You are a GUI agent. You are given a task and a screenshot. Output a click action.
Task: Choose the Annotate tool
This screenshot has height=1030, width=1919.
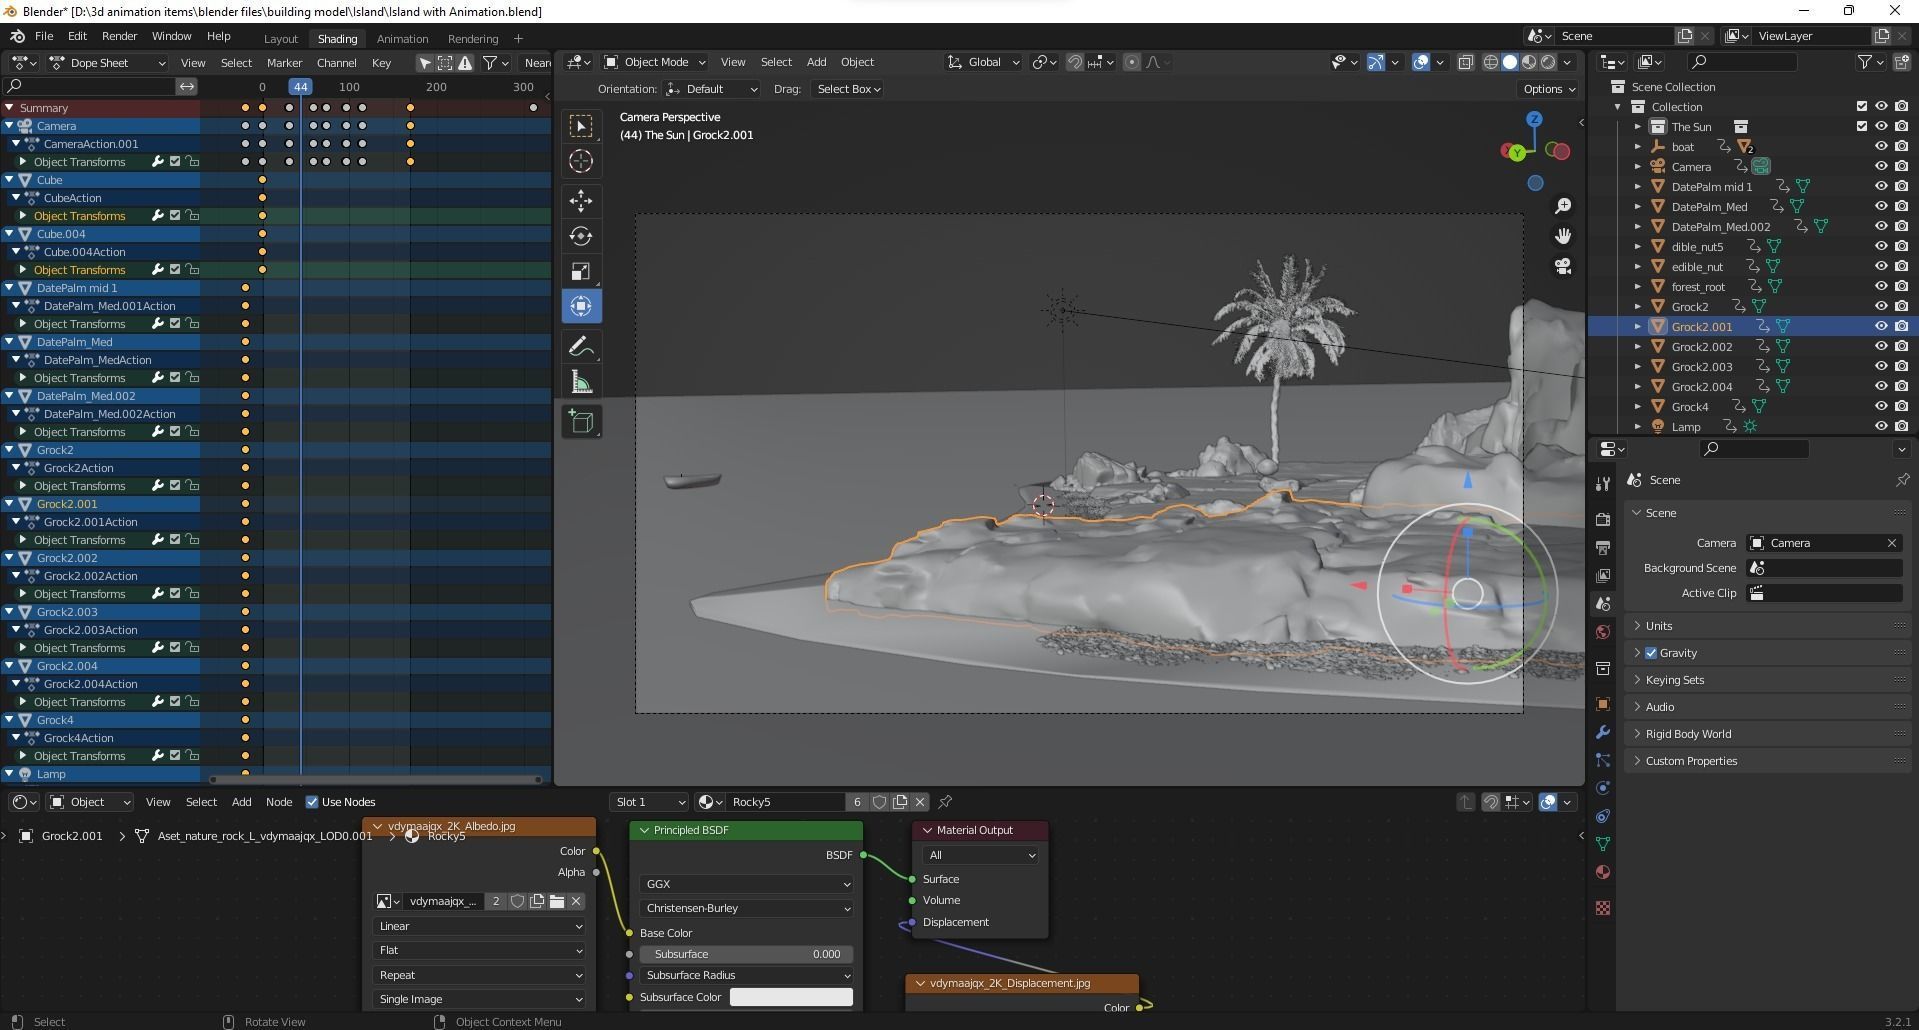[581, 347]
